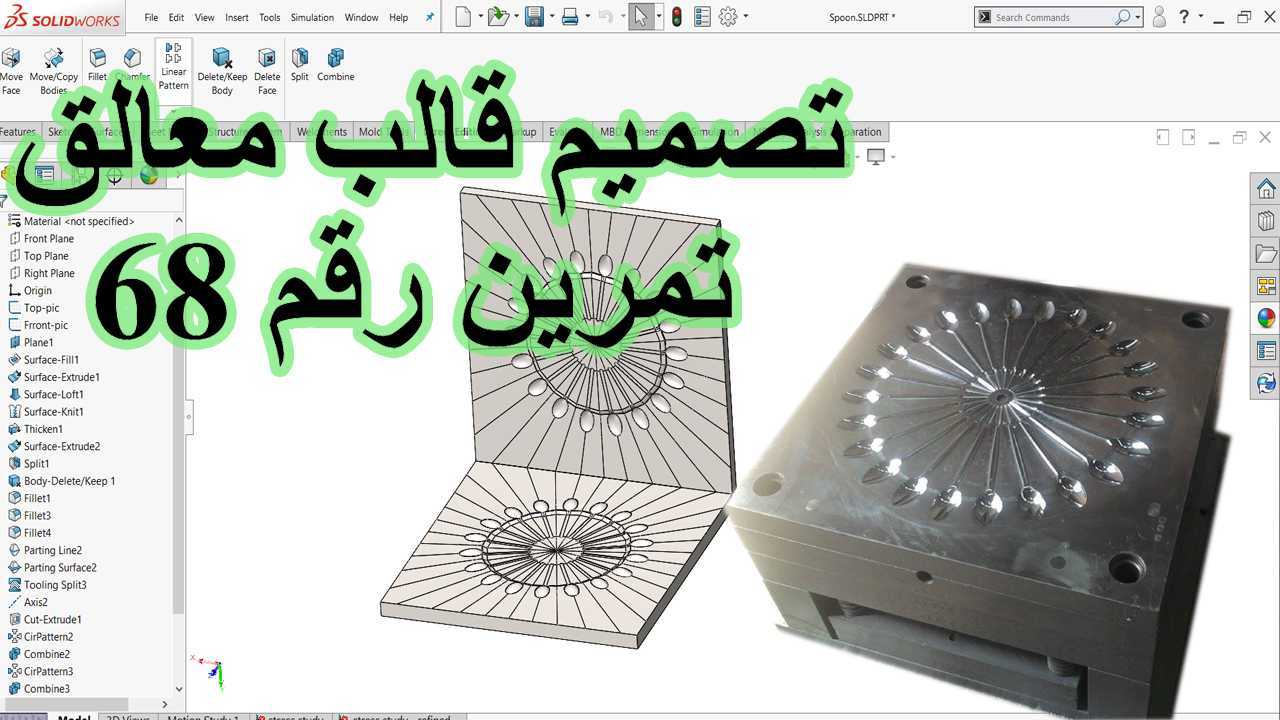Show the View Palette task pane
Screen dimensions: 1280x720
[x=1266, y=287]
